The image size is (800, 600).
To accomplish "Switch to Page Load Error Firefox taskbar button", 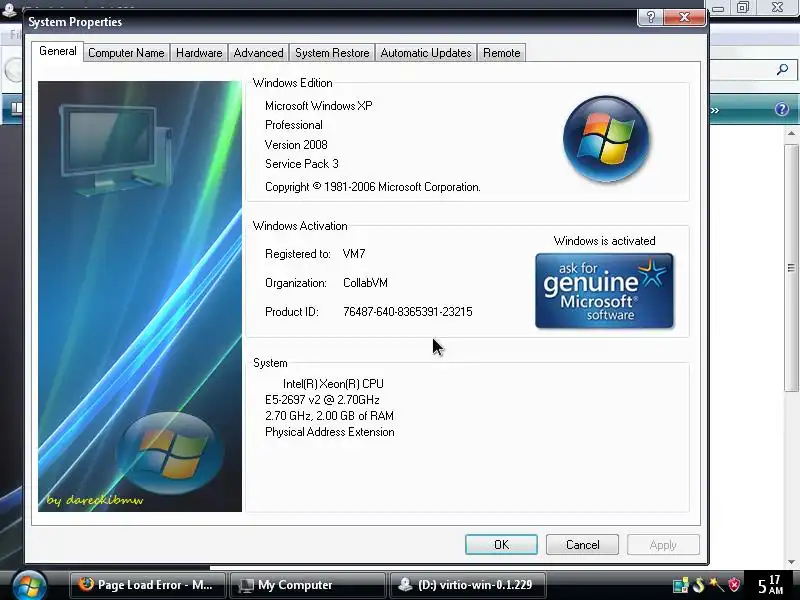I will coord(147,585).
